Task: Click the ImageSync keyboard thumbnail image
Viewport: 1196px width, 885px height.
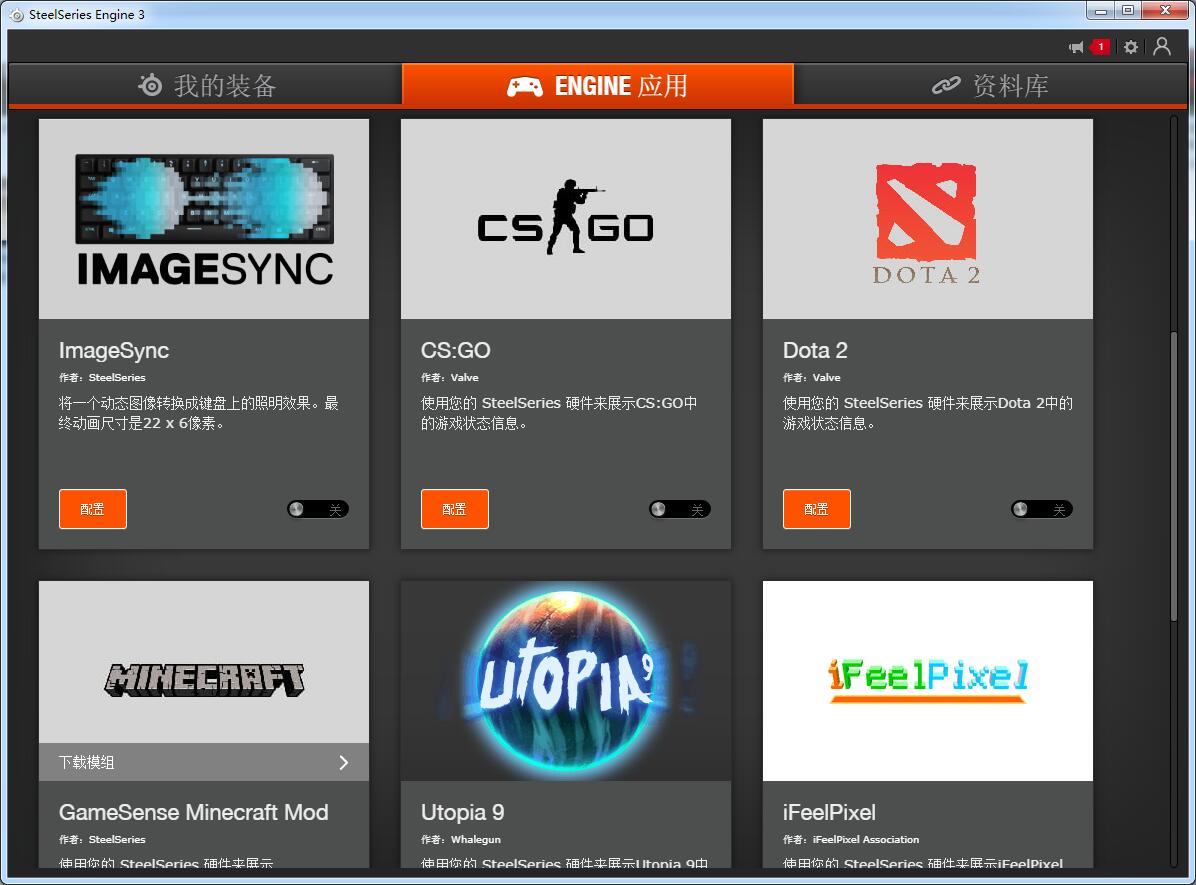Action: 204,219
